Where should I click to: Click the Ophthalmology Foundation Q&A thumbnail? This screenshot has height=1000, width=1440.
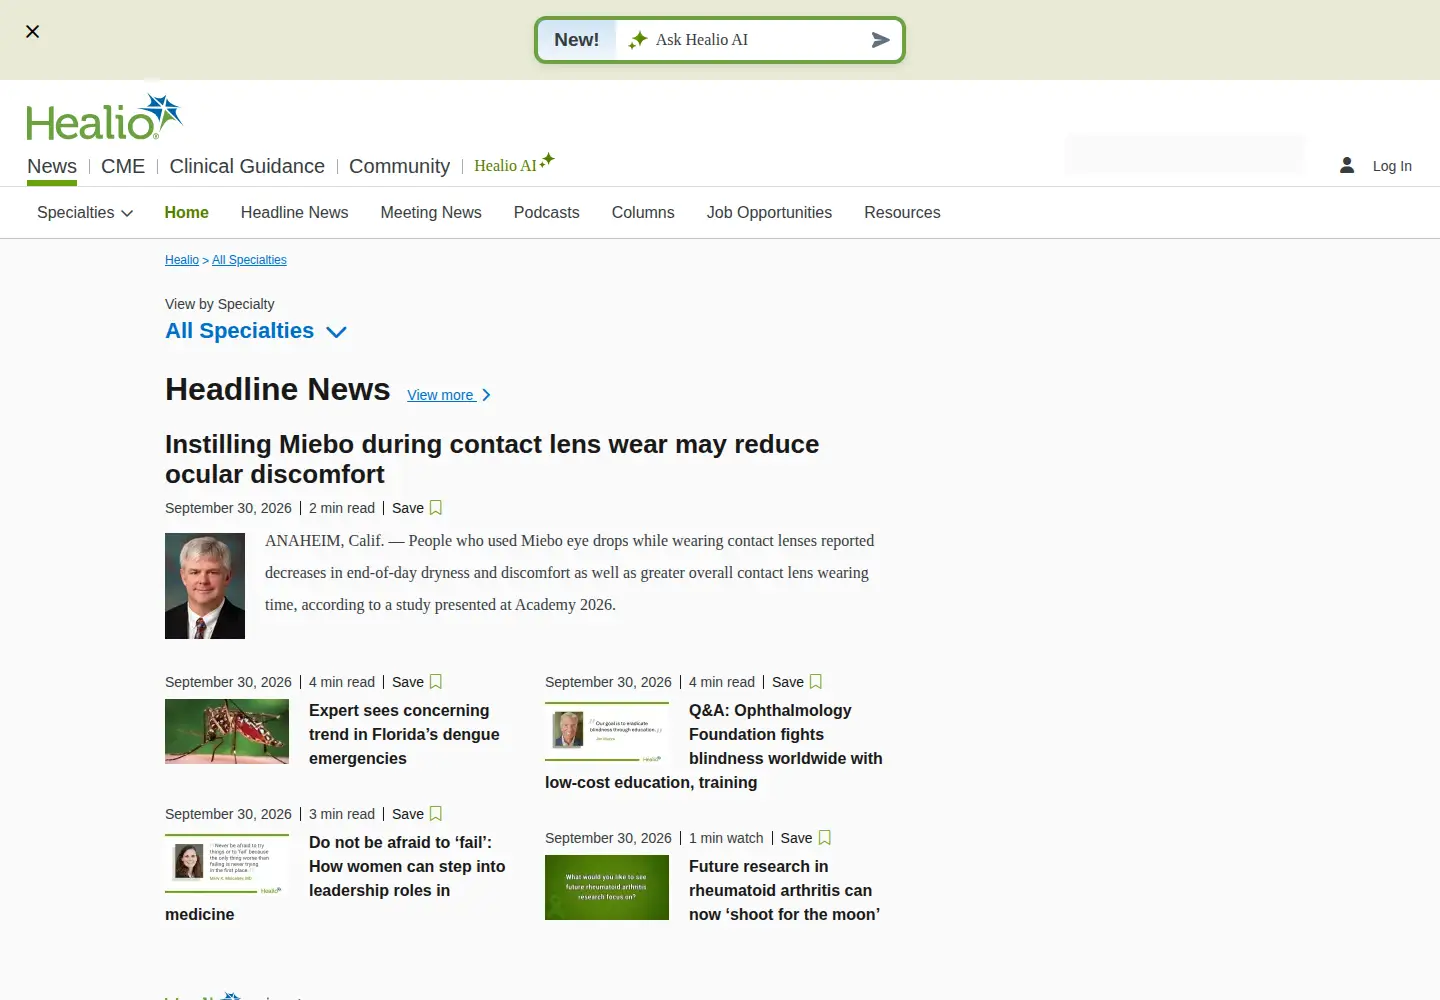[x=607, y=732]
